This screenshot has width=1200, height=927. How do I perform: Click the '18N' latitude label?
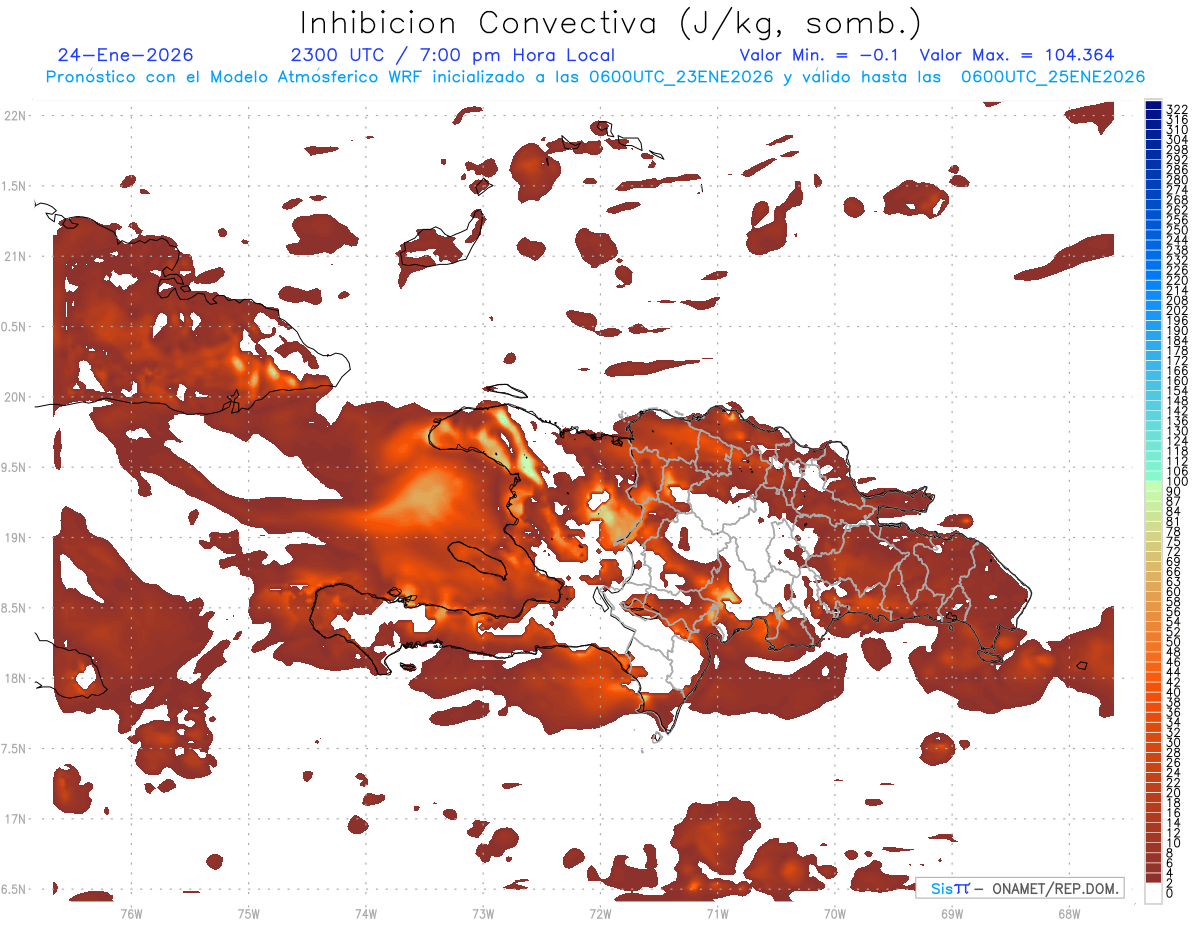pos(14,678)
